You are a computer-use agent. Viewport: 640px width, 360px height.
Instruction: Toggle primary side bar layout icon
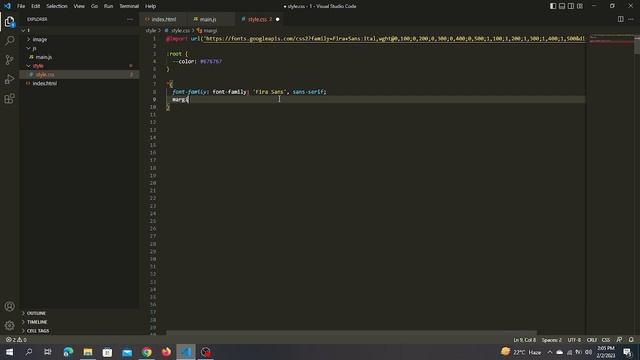click(553, 6)
